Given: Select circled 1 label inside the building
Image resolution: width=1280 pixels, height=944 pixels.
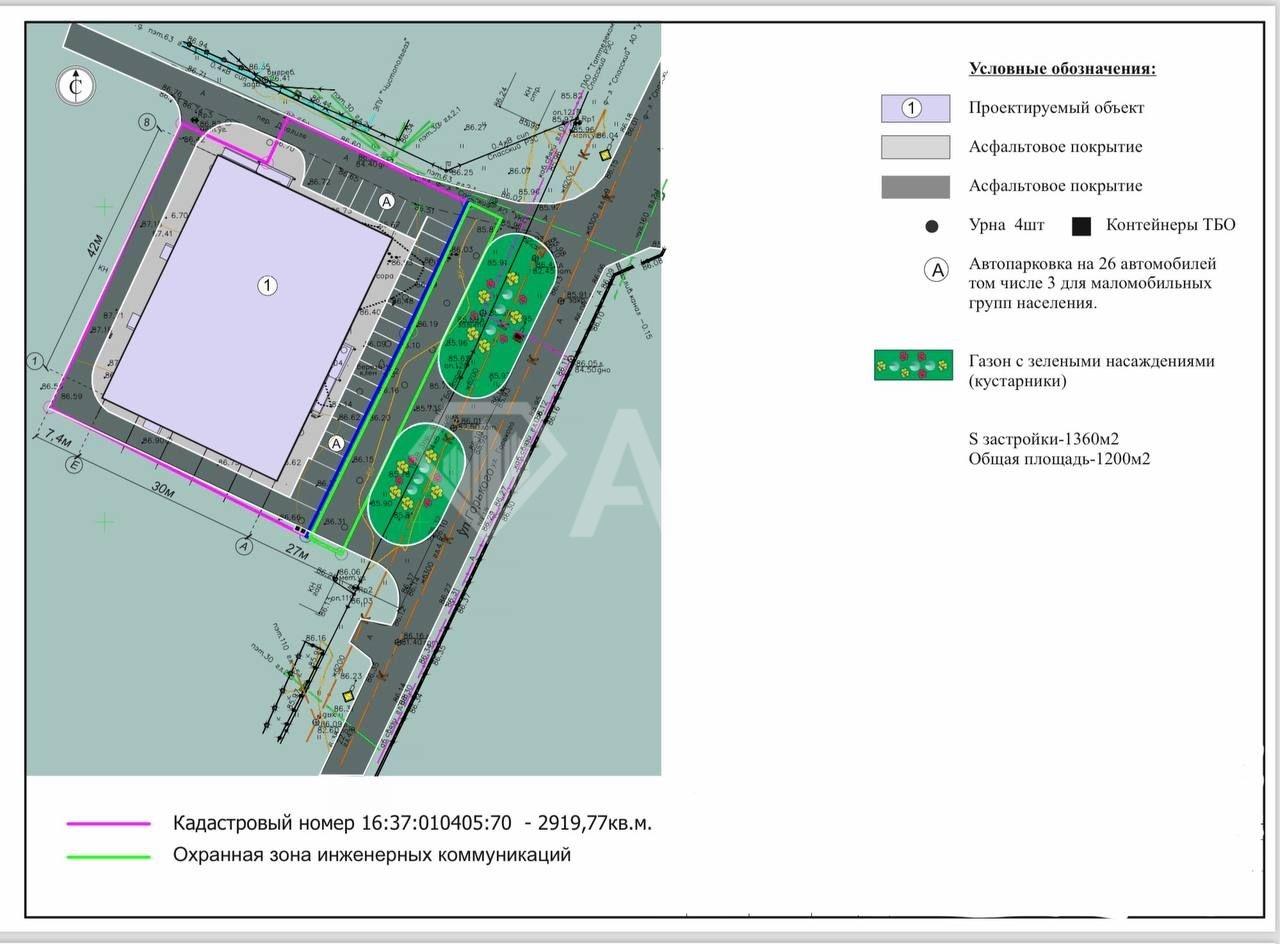Looking at the screenshot, I should pyautogui.click(x=267, y=286).
